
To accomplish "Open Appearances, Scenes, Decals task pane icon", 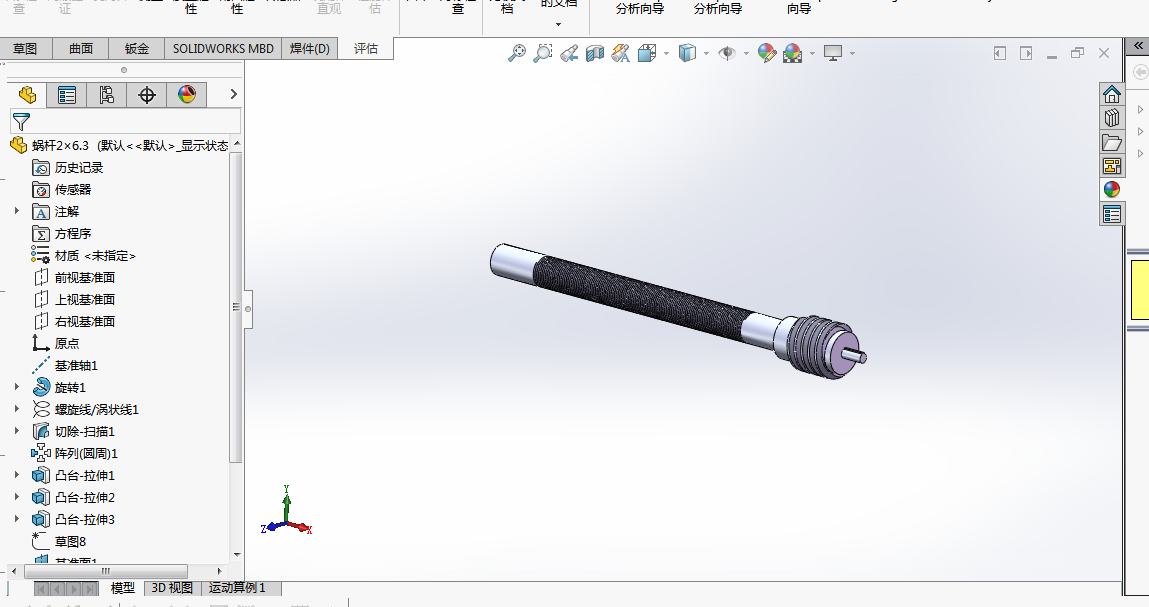I will [1112, 189].
